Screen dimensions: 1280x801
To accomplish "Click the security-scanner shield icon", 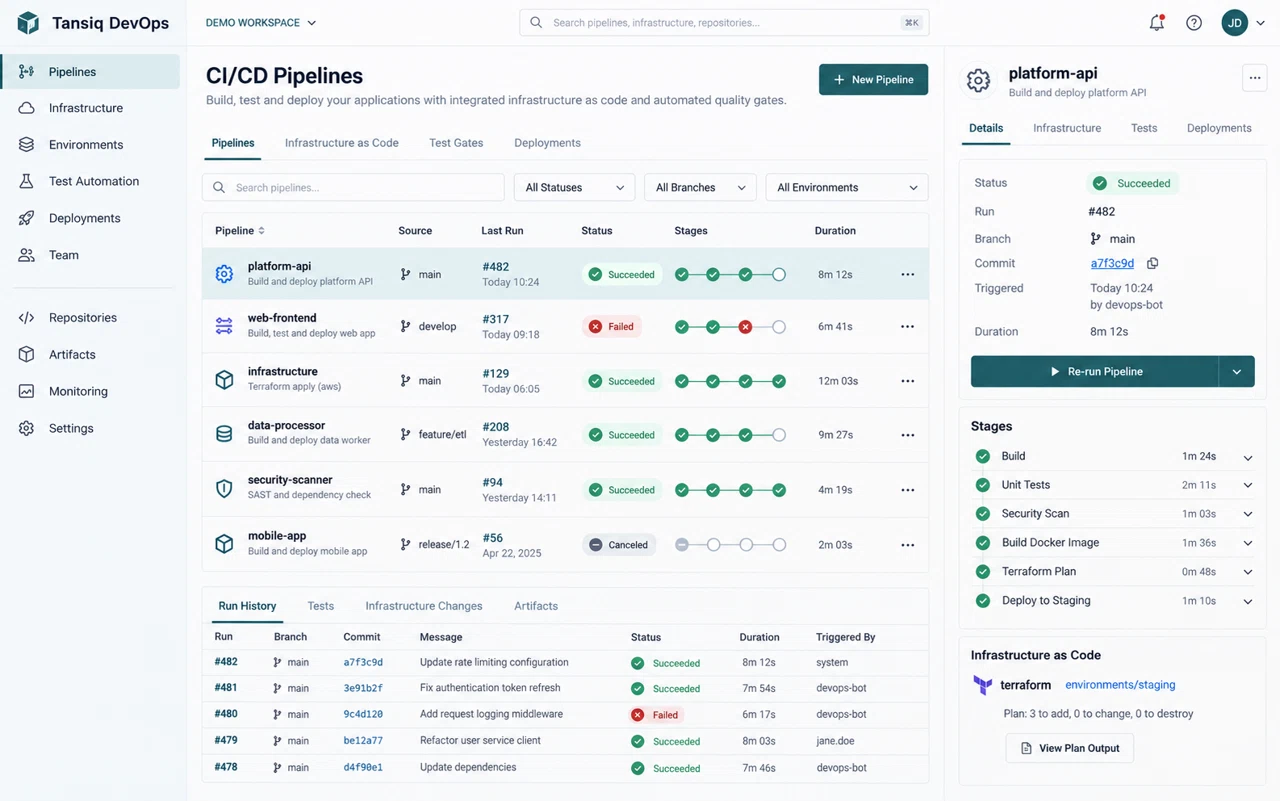I will [224, 489].
